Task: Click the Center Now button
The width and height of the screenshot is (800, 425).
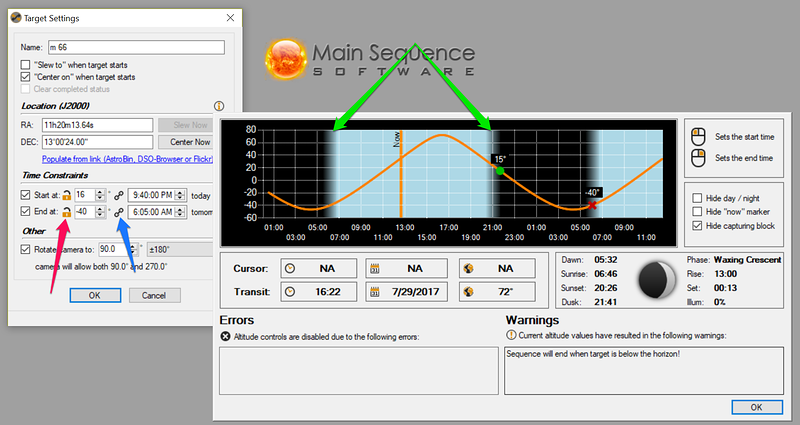Action: tap(186, 142)
